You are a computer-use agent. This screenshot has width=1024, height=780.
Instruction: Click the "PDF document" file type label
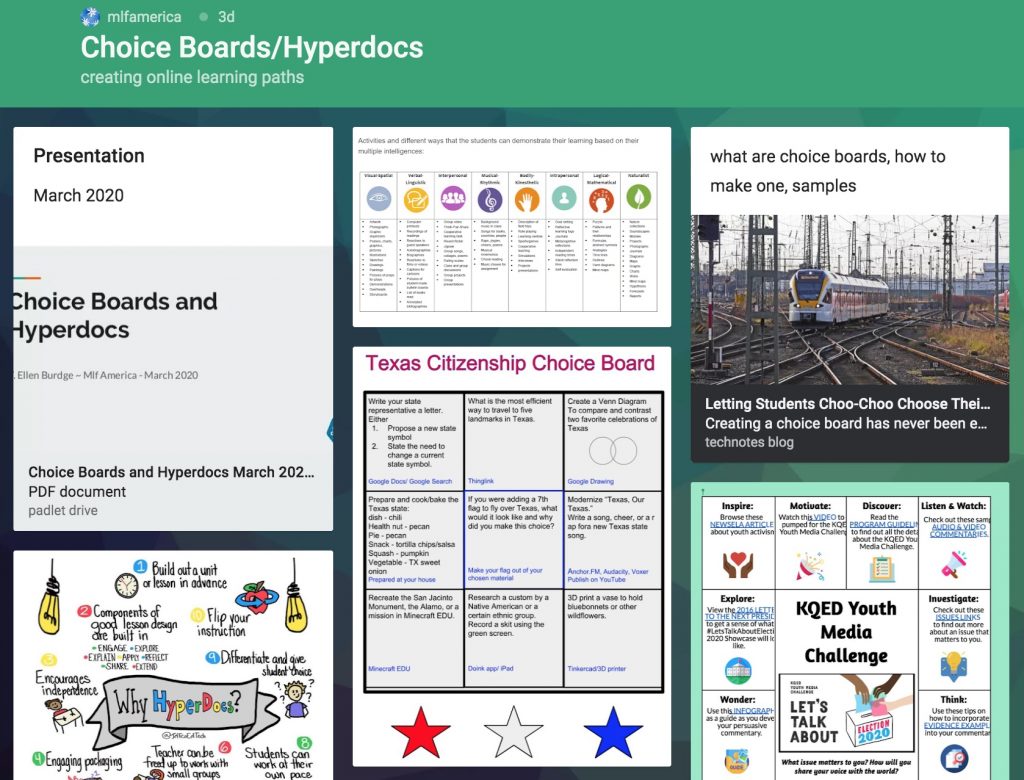77,491
